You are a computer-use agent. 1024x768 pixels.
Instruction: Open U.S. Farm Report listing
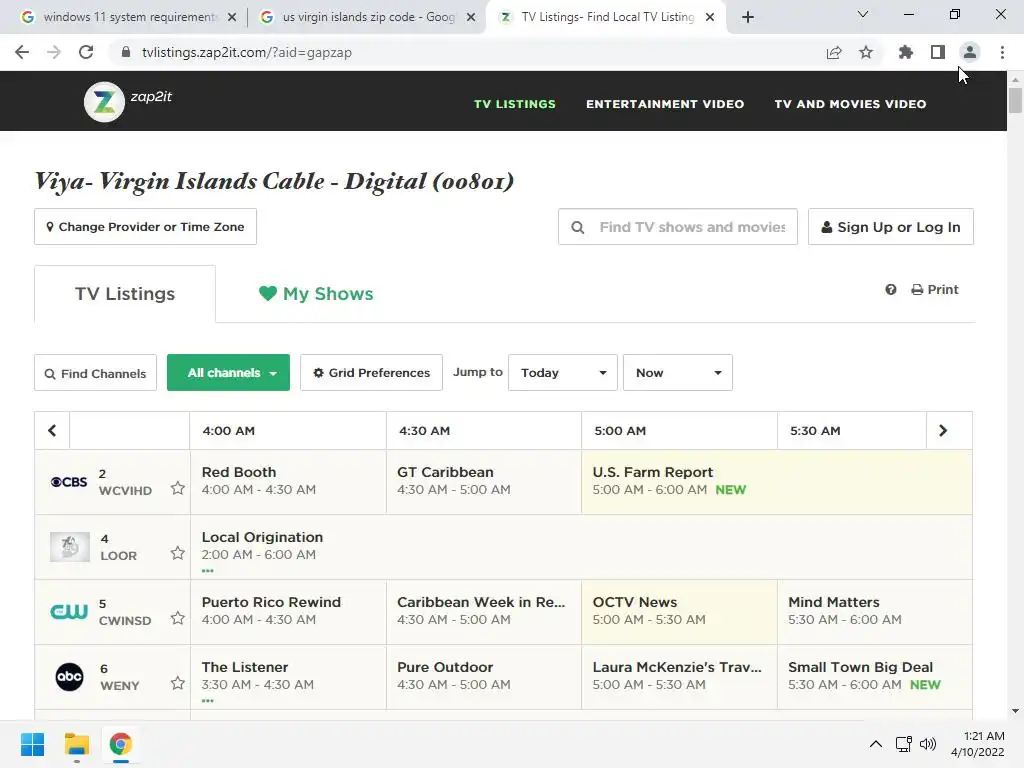click(776, 482)
